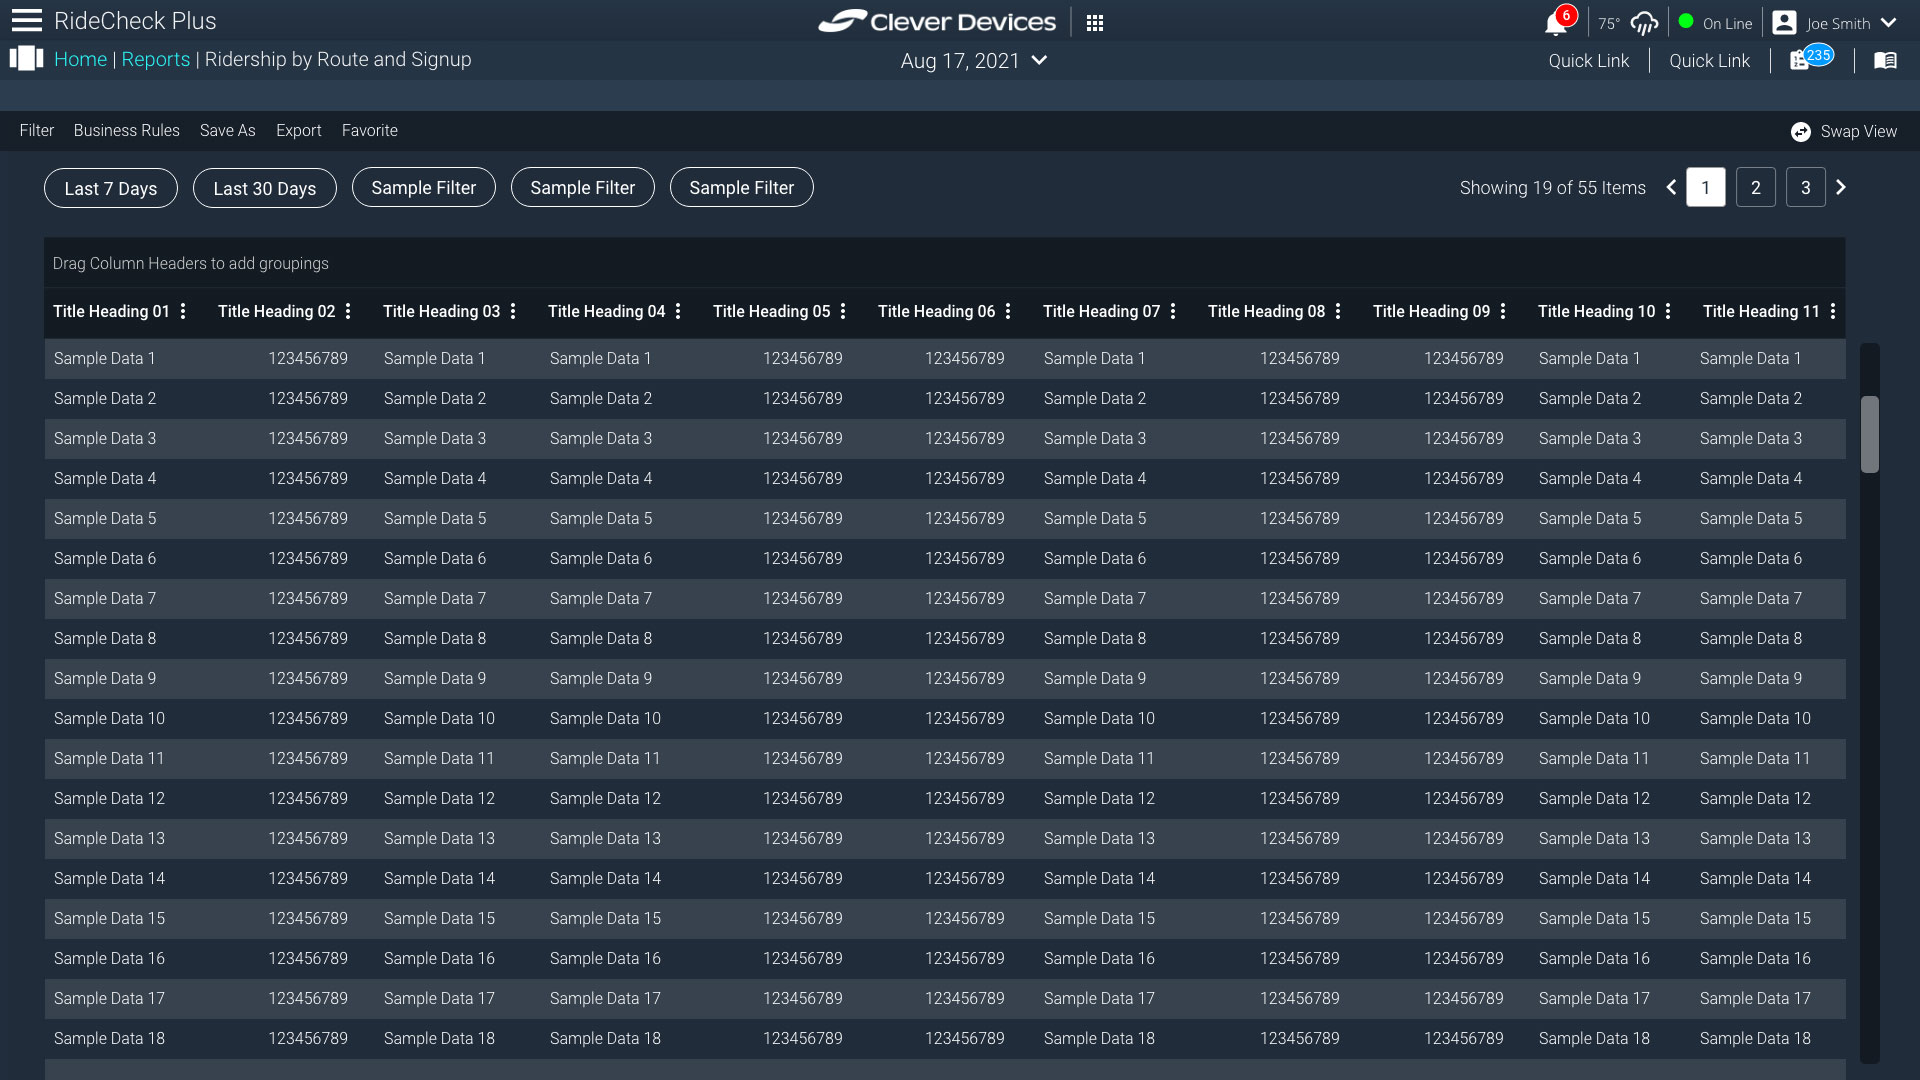
Task: Click the Clever Devices logo
Action: click(x=937, y=21)
